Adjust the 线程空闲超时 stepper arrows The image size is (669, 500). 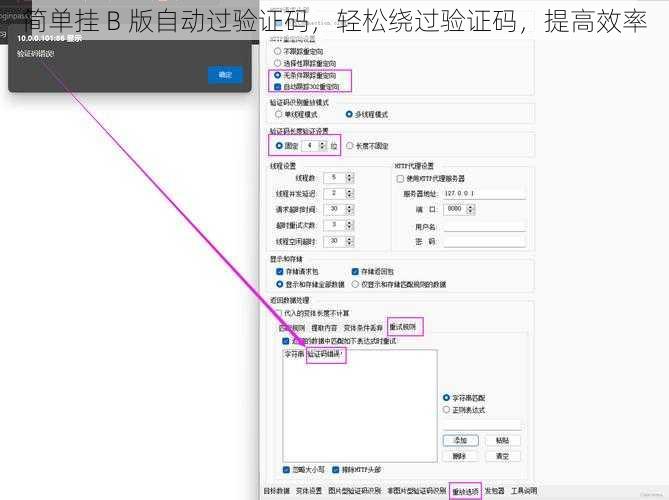349,241
